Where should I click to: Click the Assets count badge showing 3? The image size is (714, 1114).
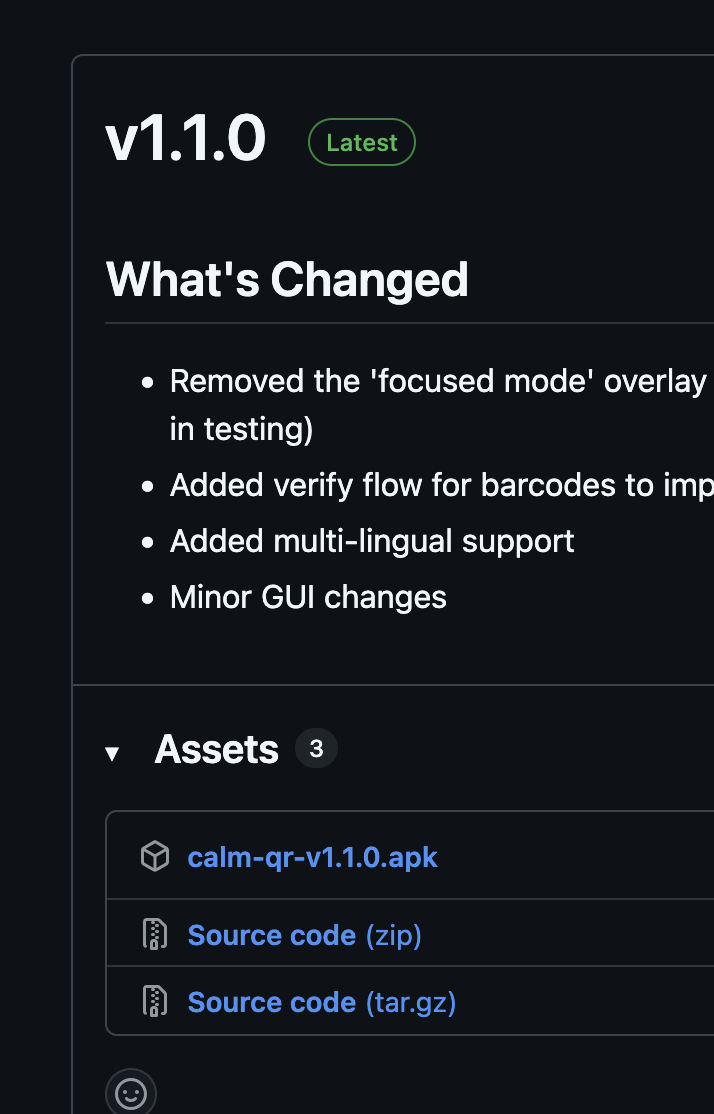click(316, 748)
